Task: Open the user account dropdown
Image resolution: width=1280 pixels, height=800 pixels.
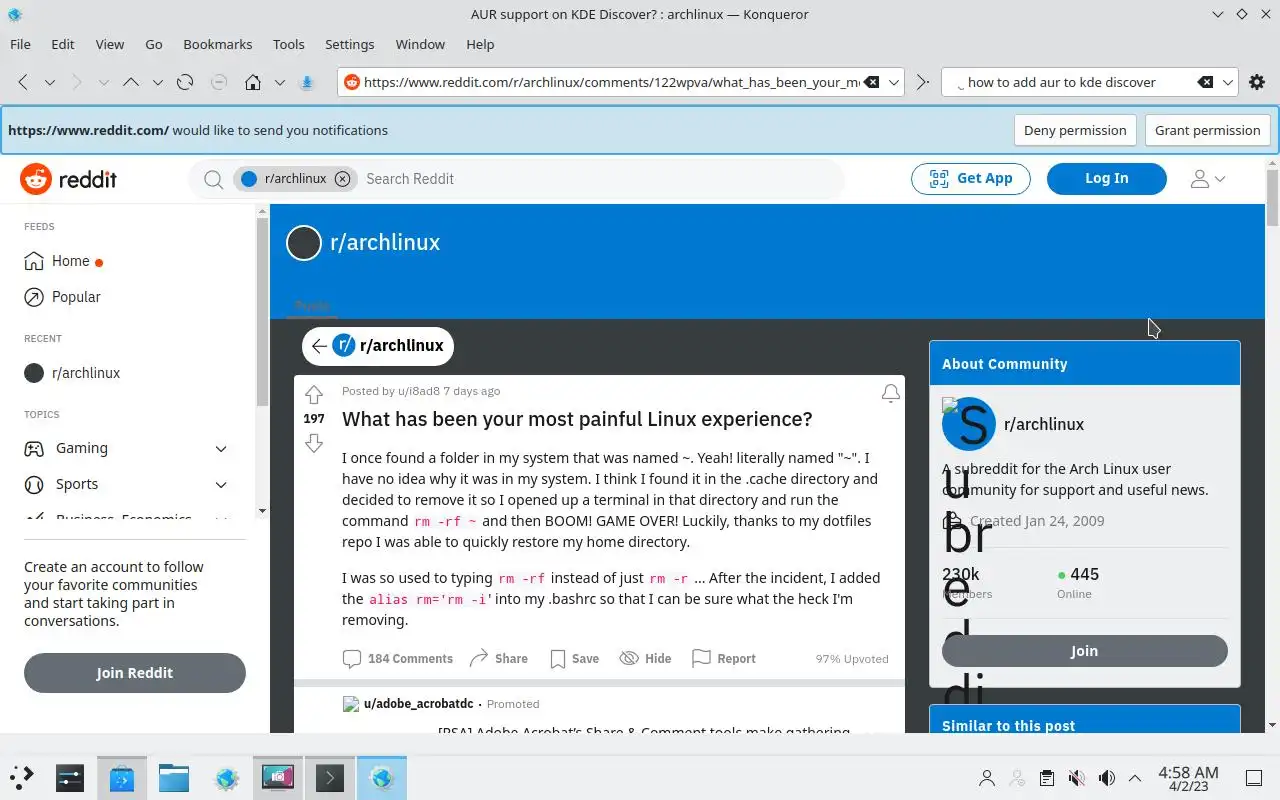Action: coord(1208,179)
